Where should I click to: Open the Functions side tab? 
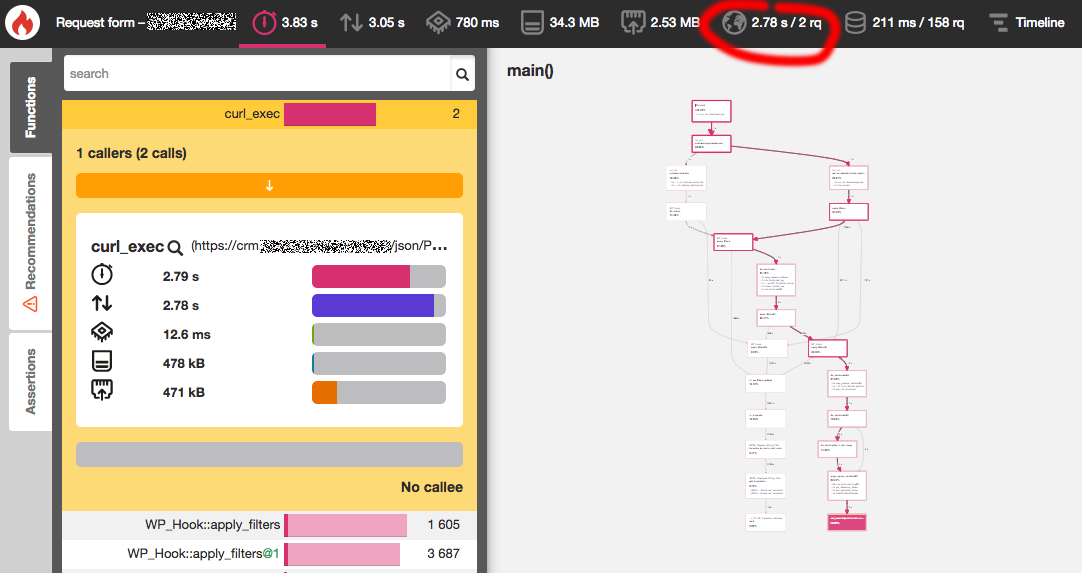(x=30, y=107)
